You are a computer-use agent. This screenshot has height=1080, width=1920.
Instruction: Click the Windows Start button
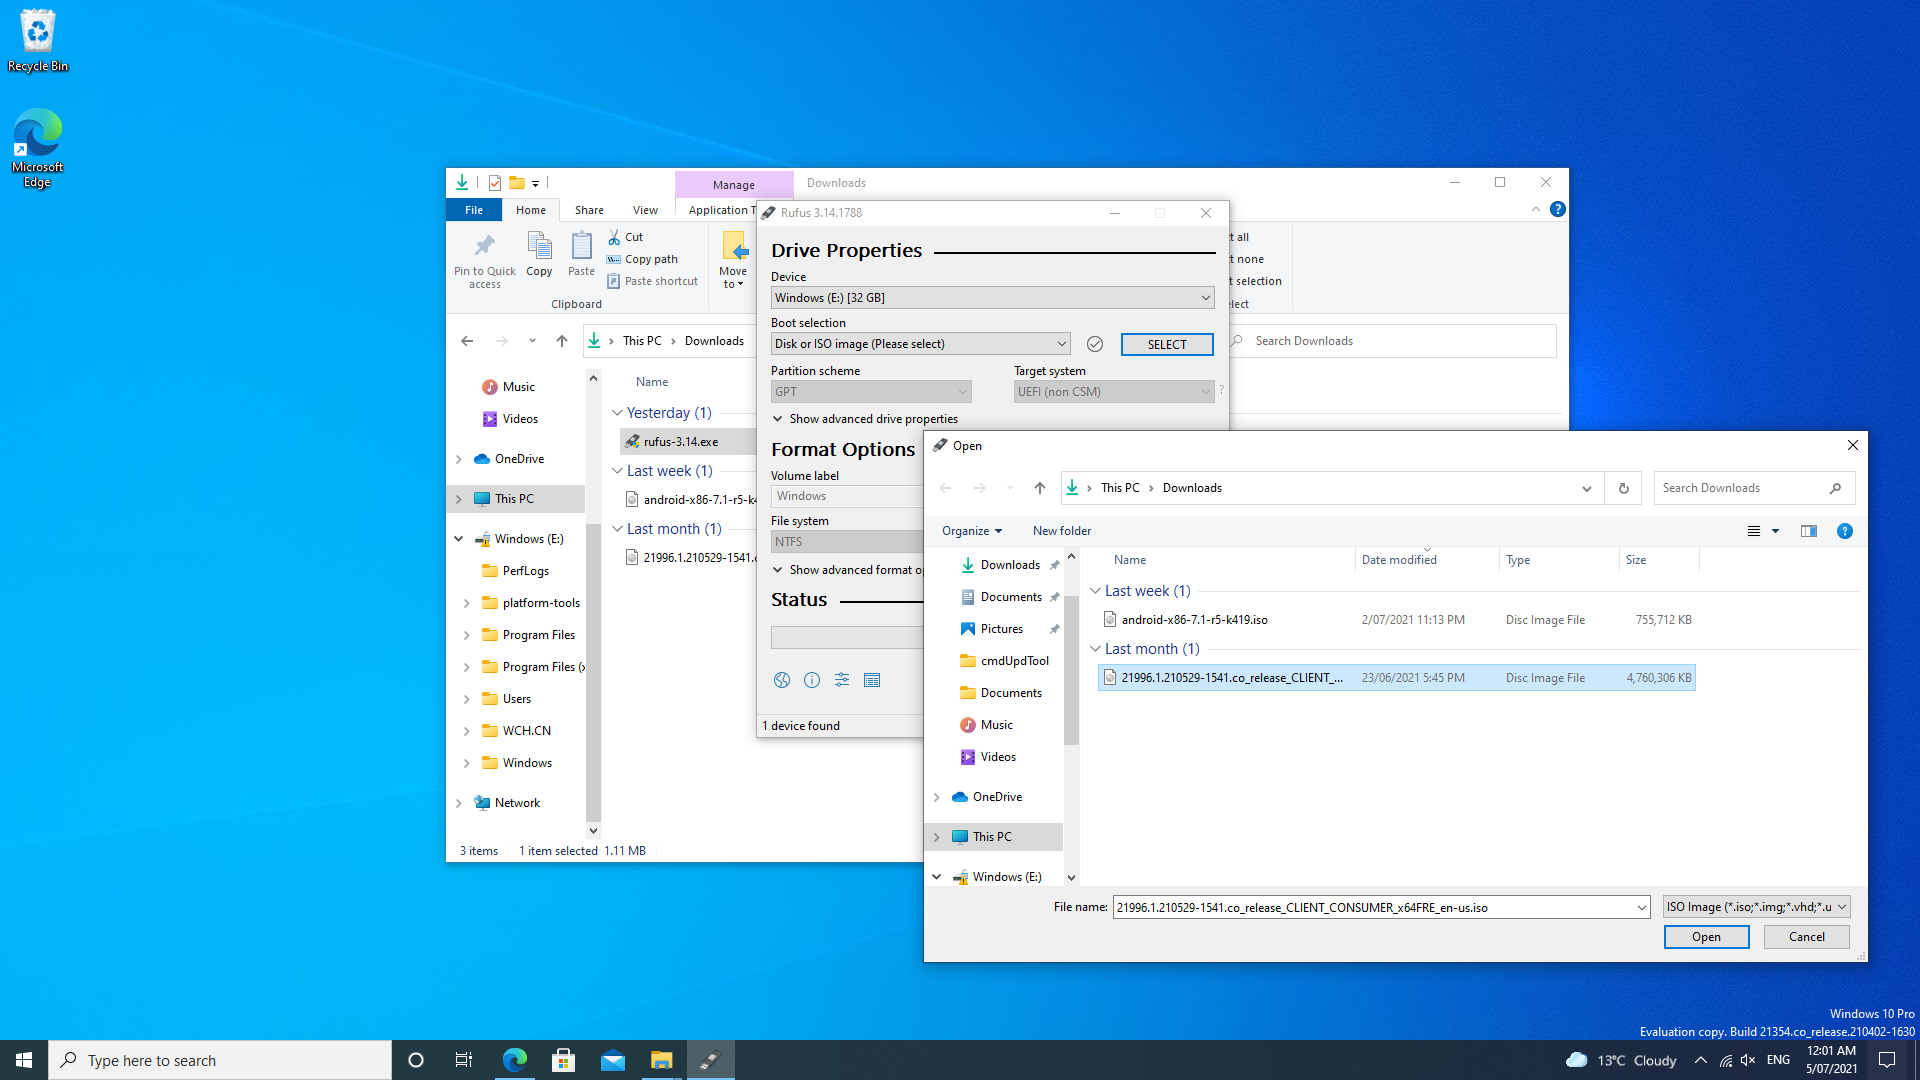(24, 1060)
